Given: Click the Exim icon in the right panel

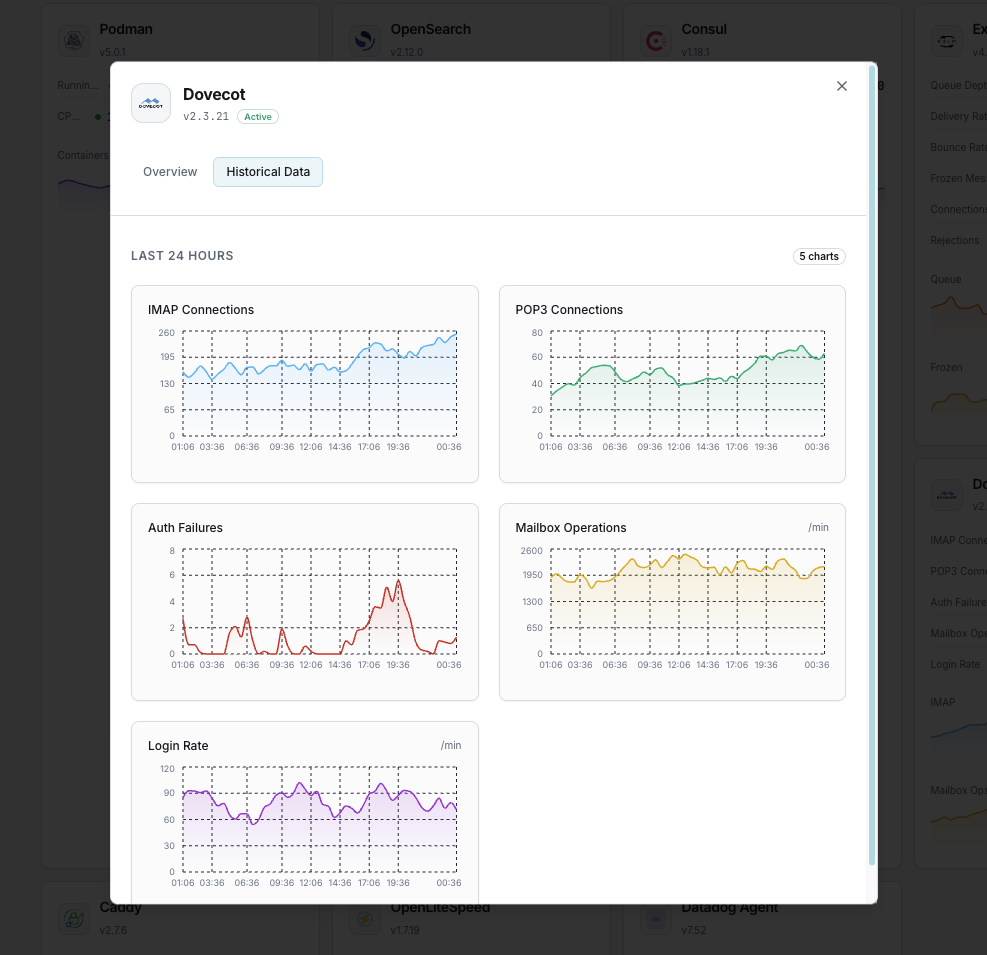Looking at the screenshot, I should tap(947, 41).
